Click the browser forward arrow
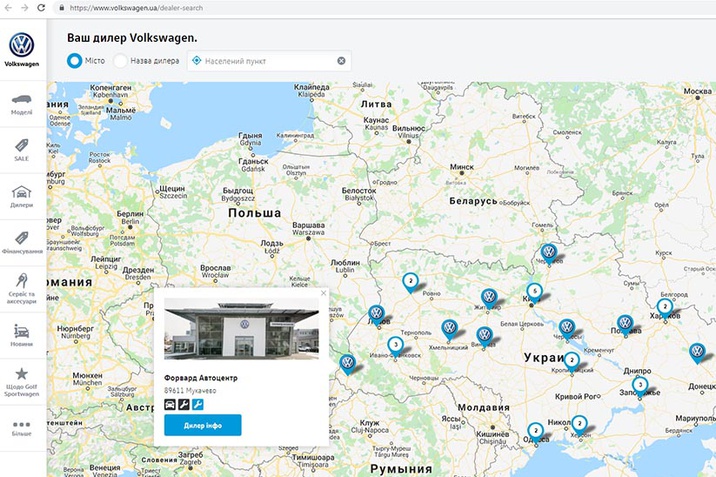Screen dimensions: 716x477 coord(25,8)
